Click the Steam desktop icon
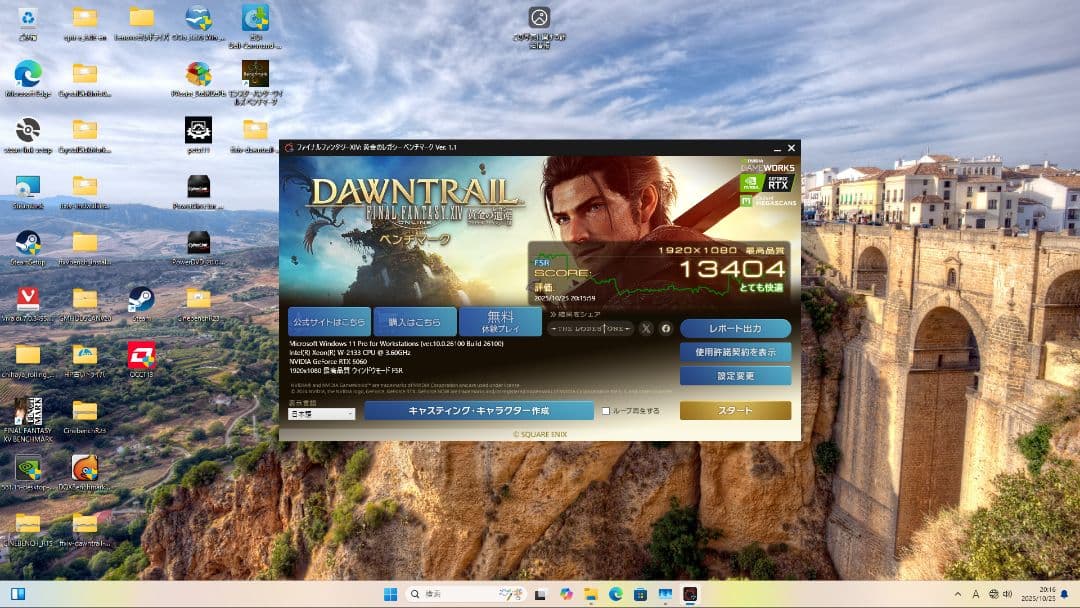The height and width of the screenshot is (608, 1080). (x=141, y=301)
